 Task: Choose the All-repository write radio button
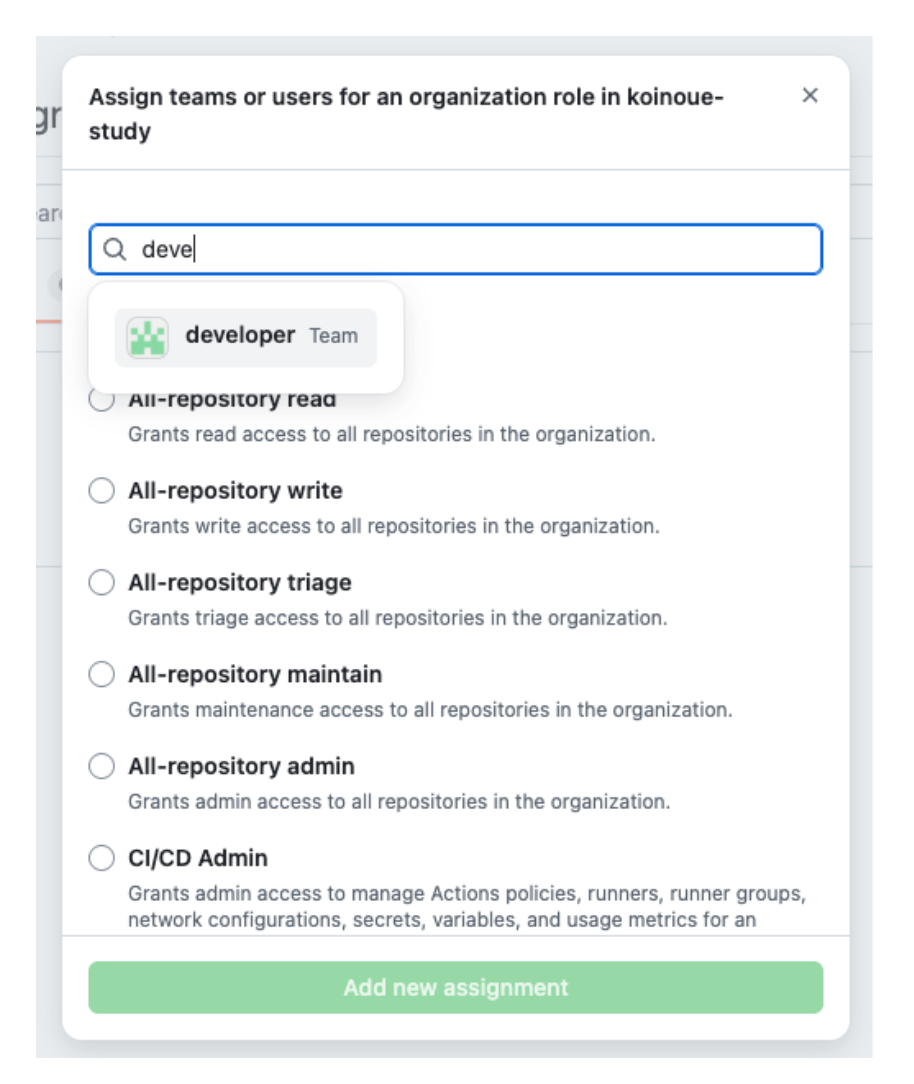(101, 491)
